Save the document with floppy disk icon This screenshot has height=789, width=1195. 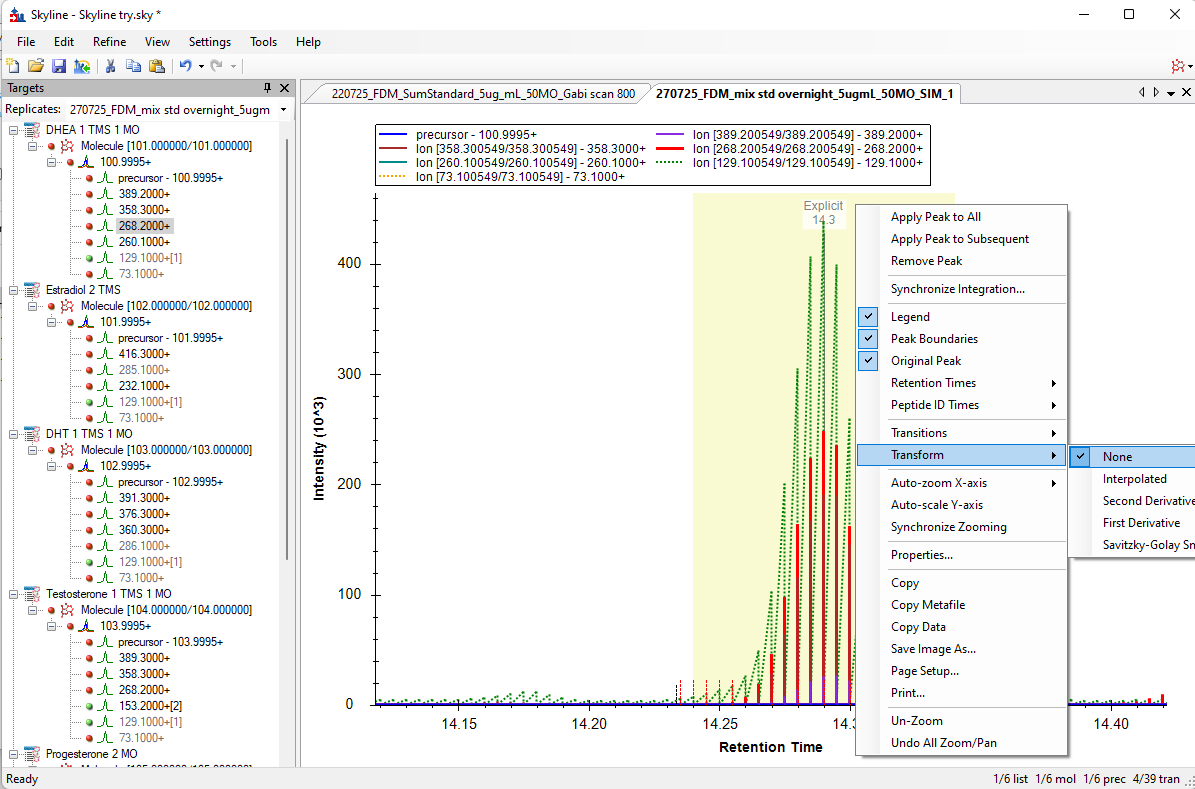coord(58,66)
